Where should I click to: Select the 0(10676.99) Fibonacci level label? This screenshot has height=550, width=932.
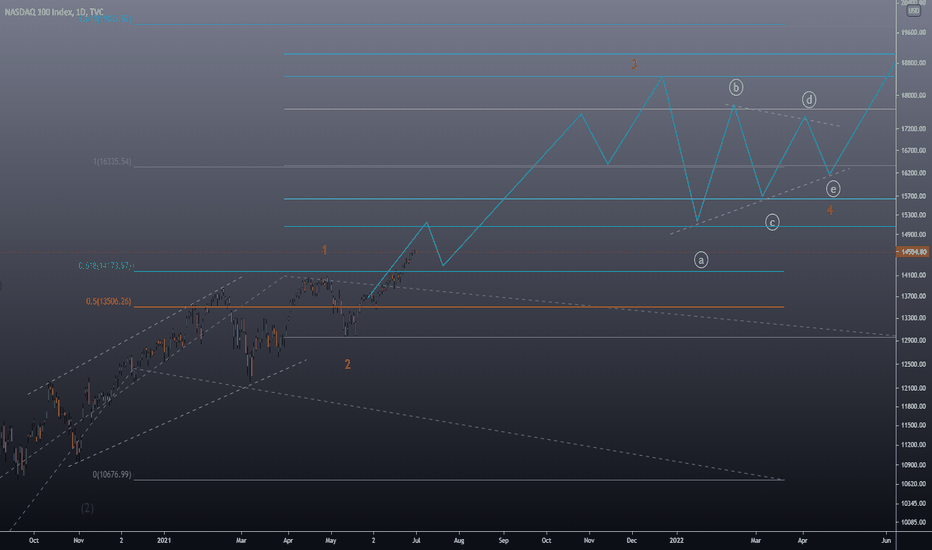click(112, 474)
